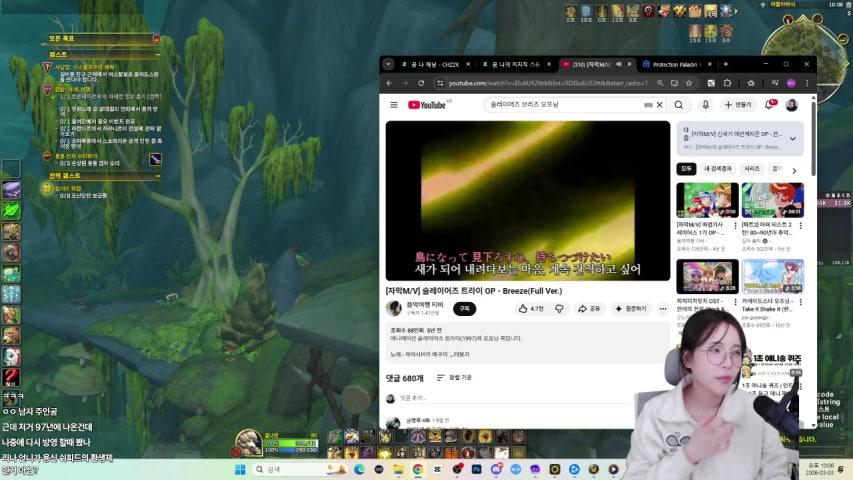The height and width of the screenshot is (480, 853).
Task: Click the blue player mana bar
Action: click(291, 450)
